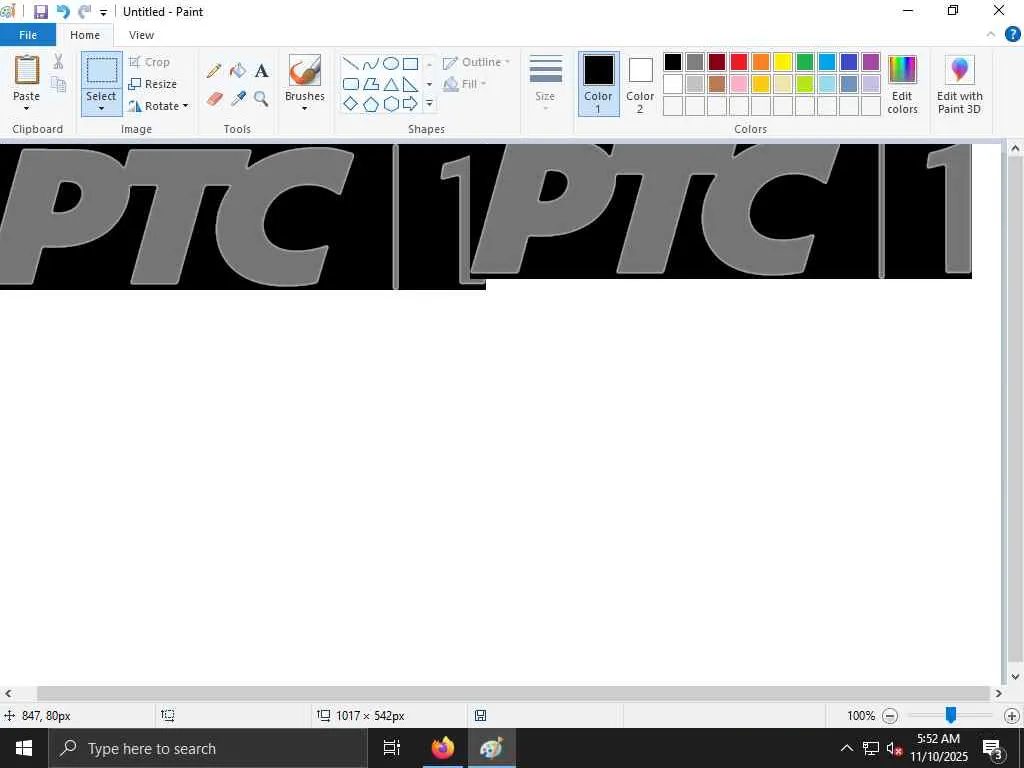Activate Color 1 foreground box
The height and width of the screenshot is (768, 1024).
[598, 84]
